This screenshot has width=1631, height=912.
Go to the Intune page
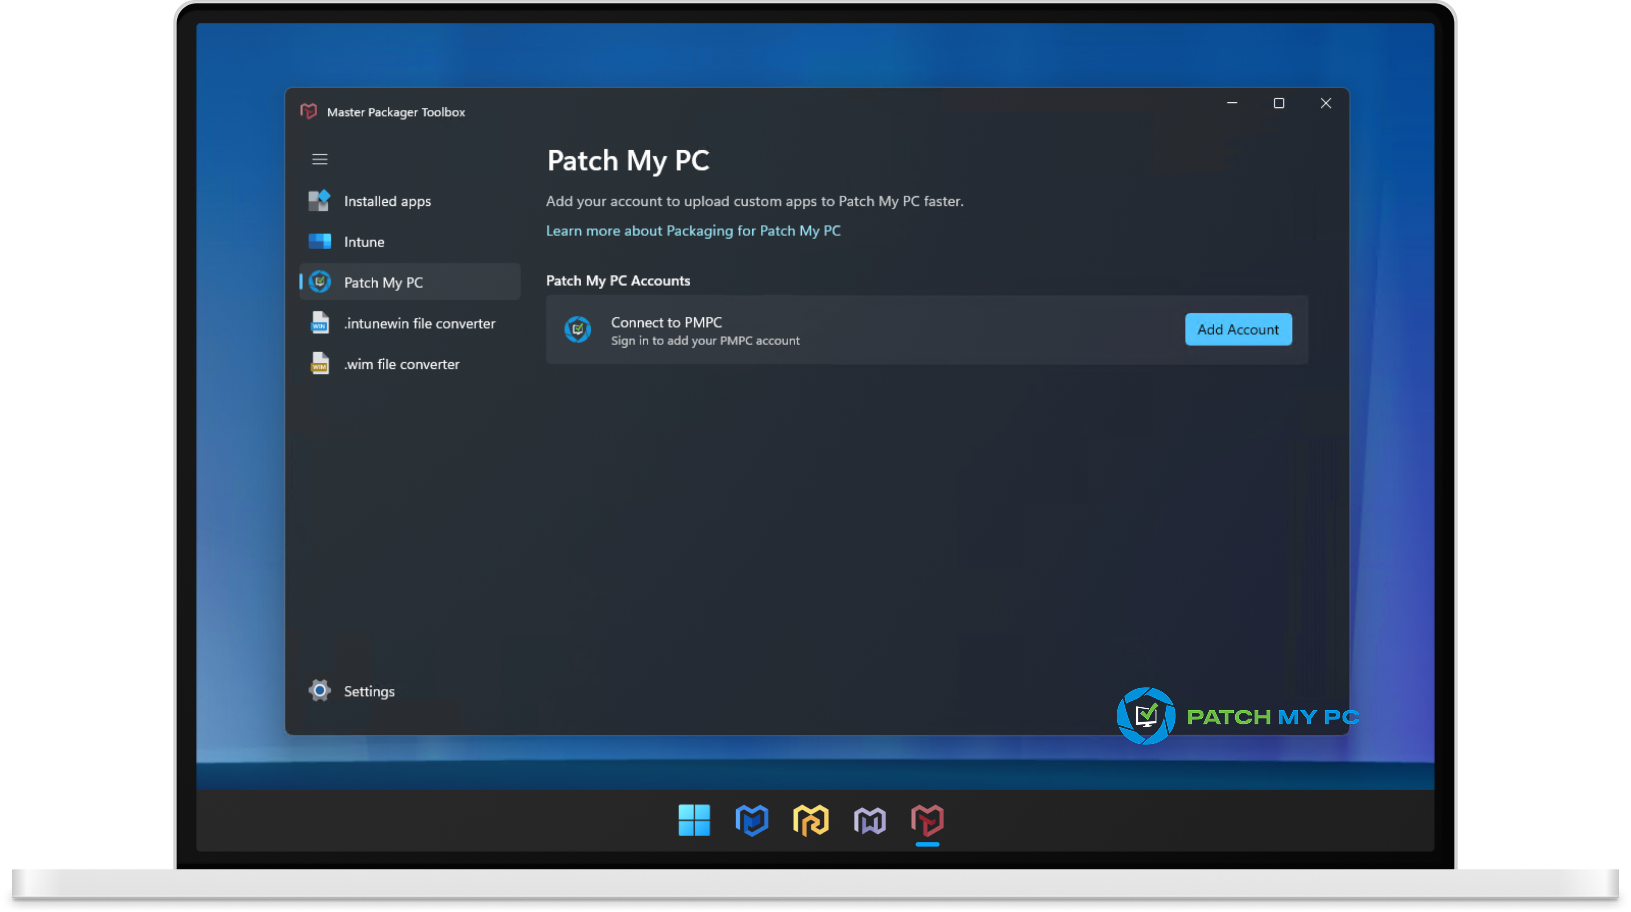(x=364, y=242)
